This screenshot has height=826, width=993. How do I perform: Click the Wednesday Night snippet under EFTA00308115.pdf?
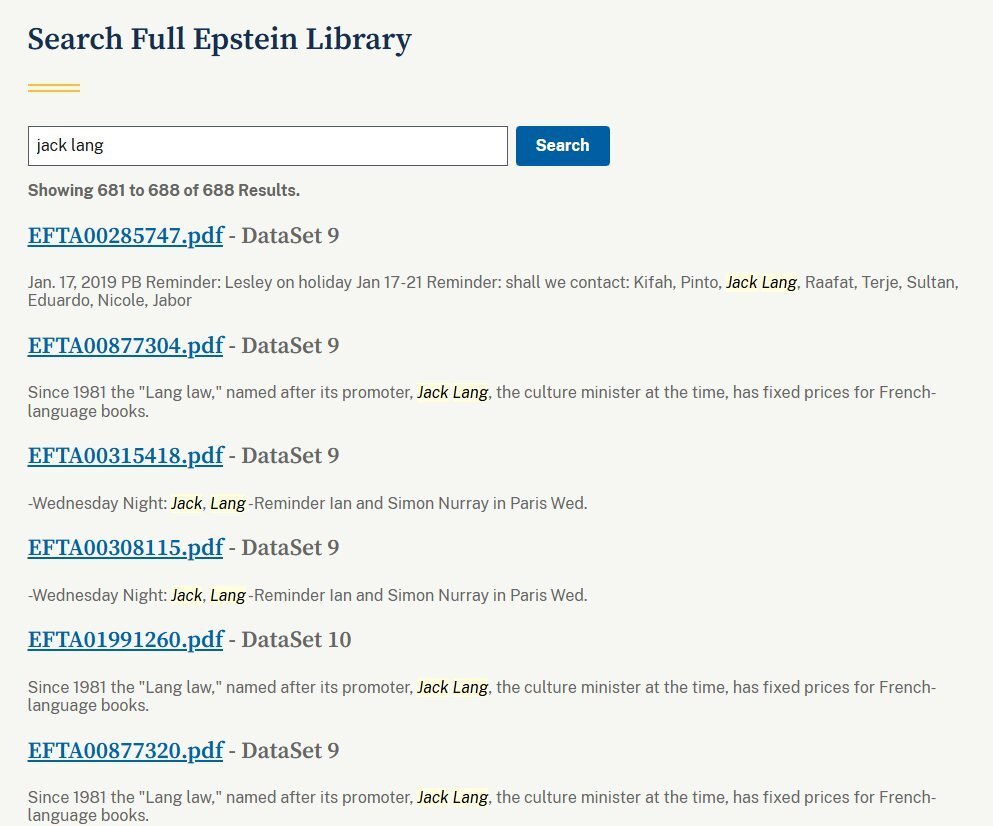pyautogui.click(x=307, y=596)
